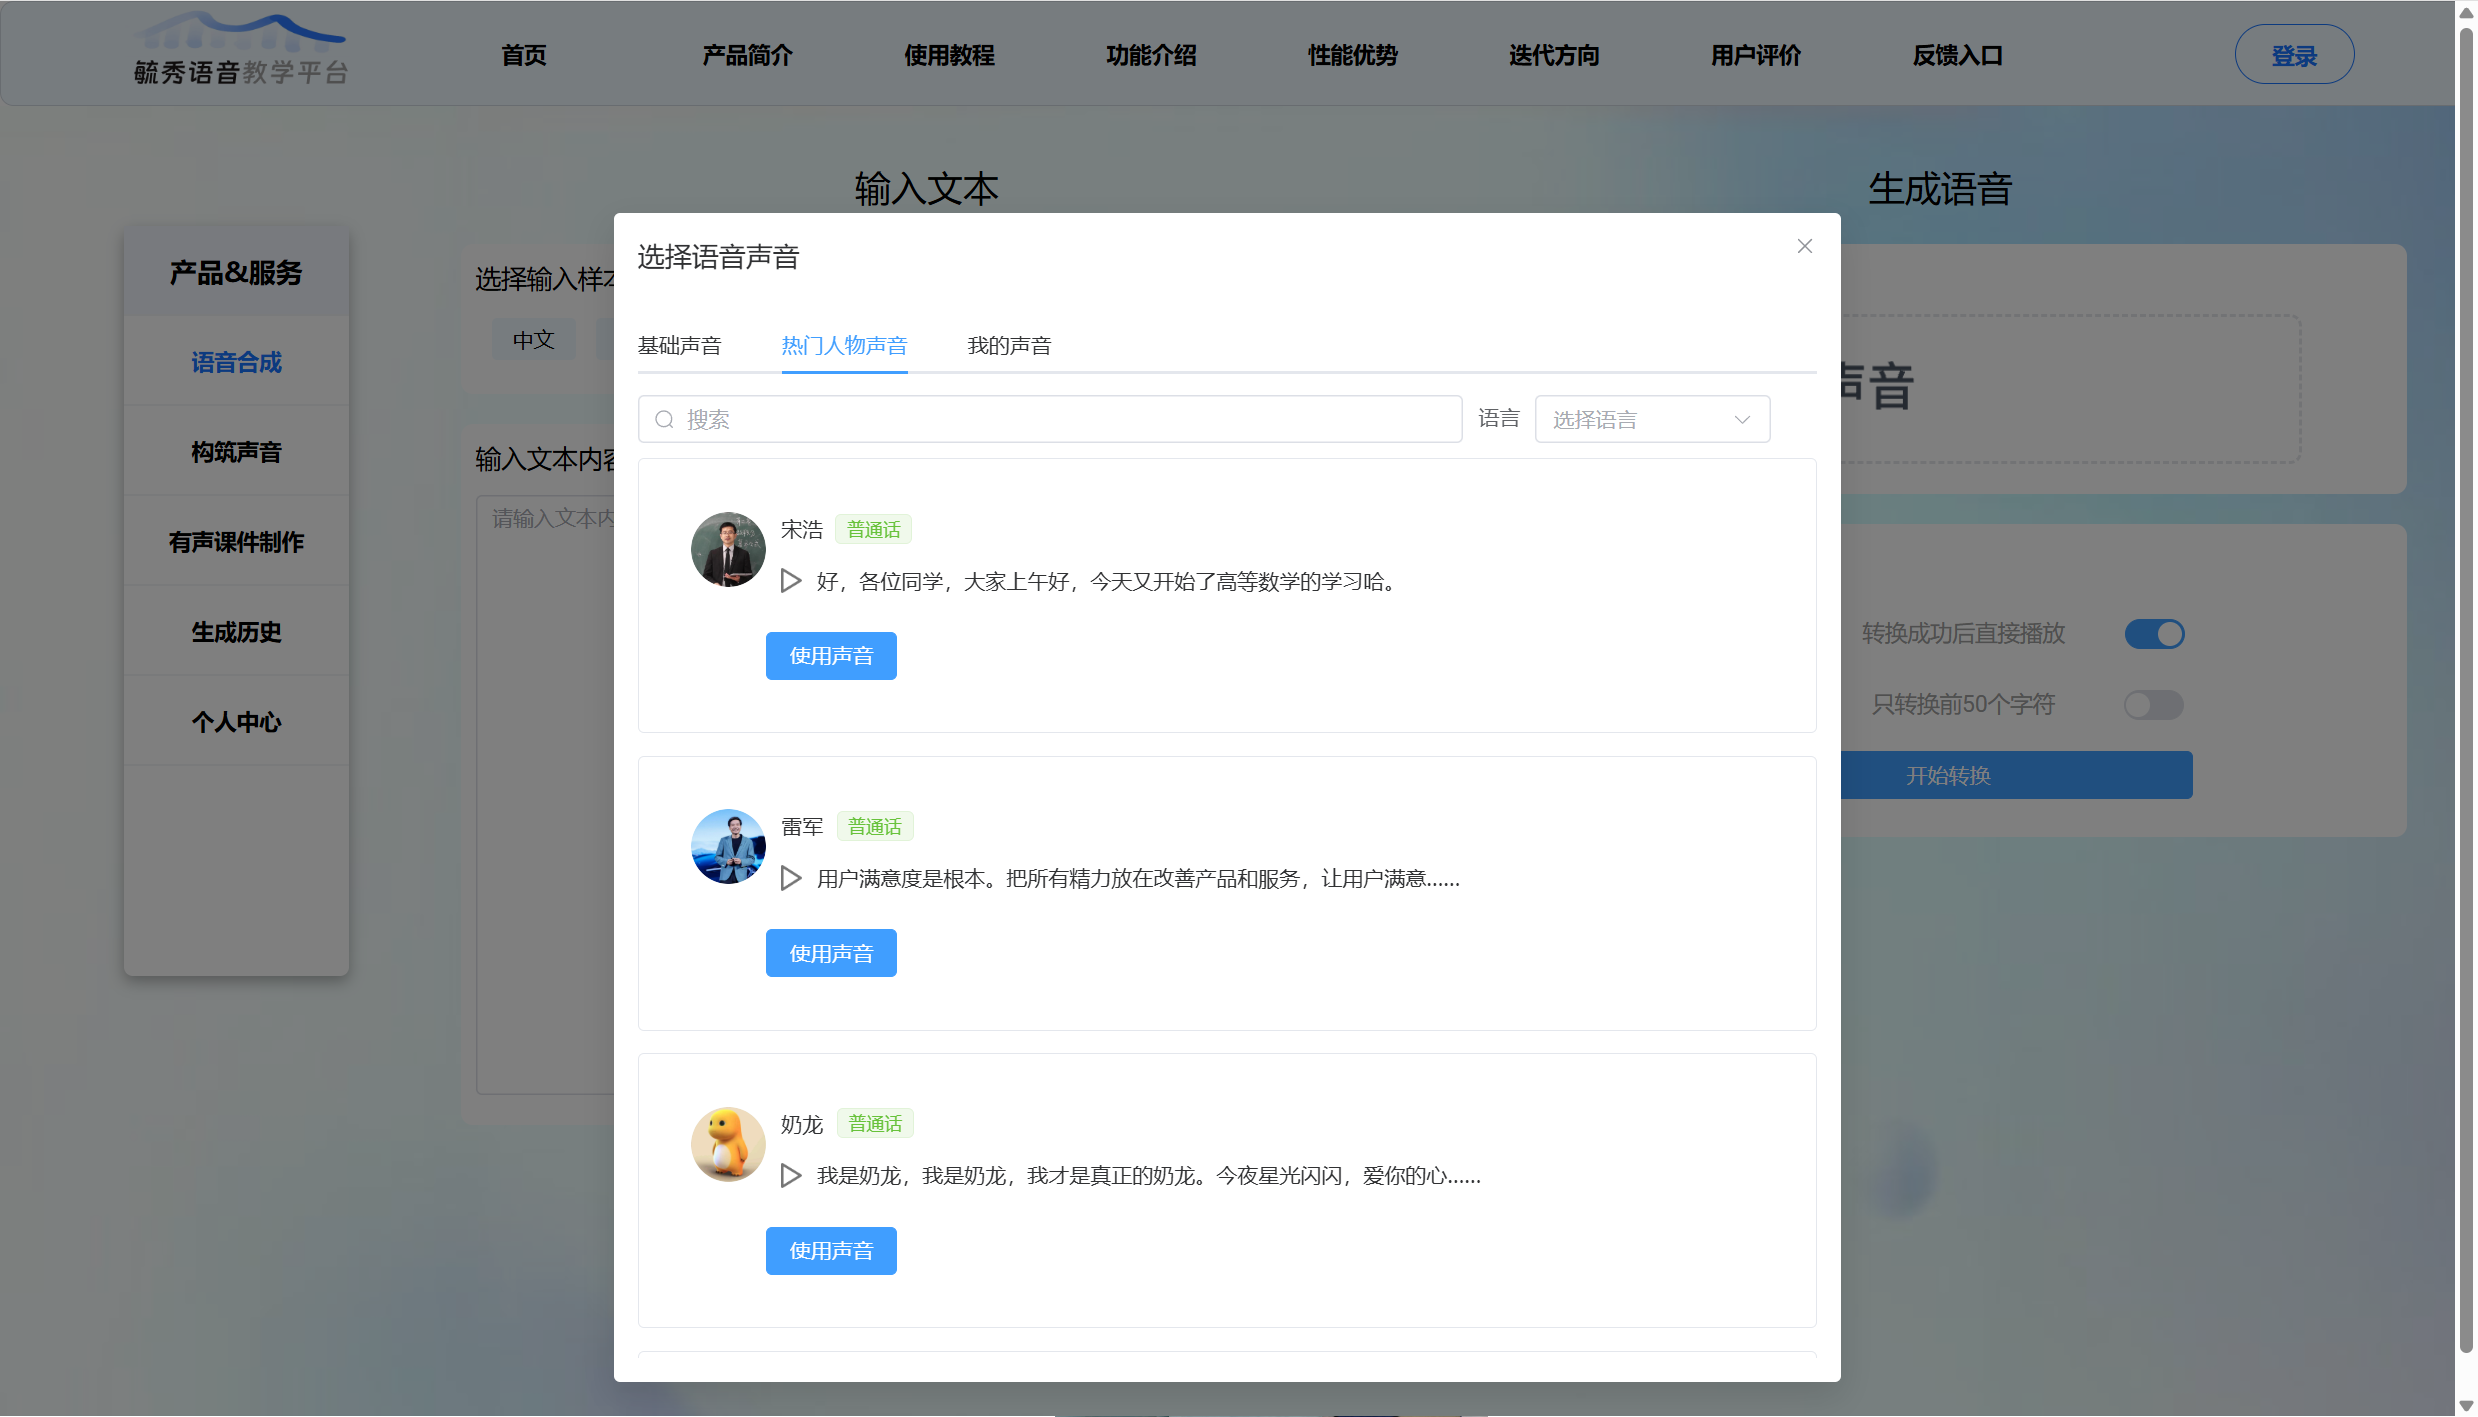The width and height of the screenshot is (2478, 1417).
Task: Open the 用户评价 menu item
Action: (1755, 55)
